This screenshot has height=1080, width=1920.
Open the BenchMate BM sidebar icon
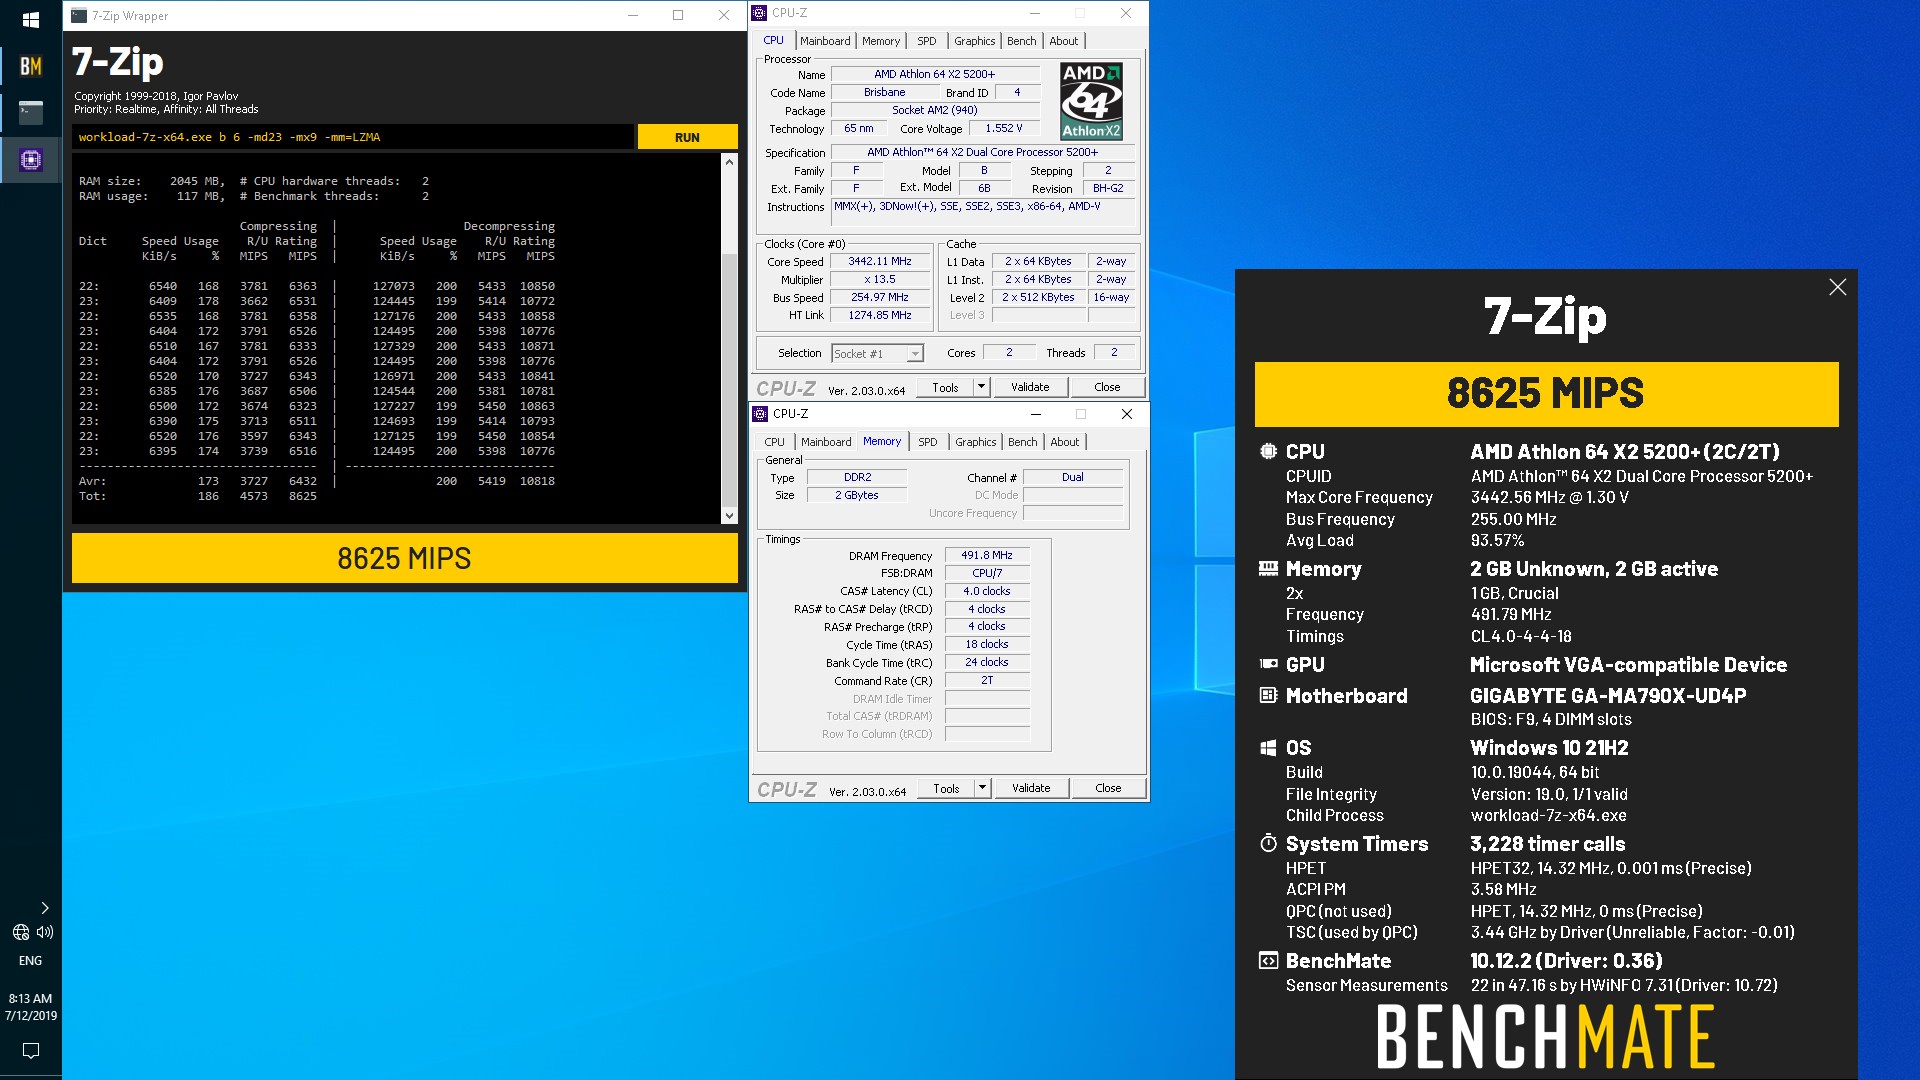tap(31, 66)
